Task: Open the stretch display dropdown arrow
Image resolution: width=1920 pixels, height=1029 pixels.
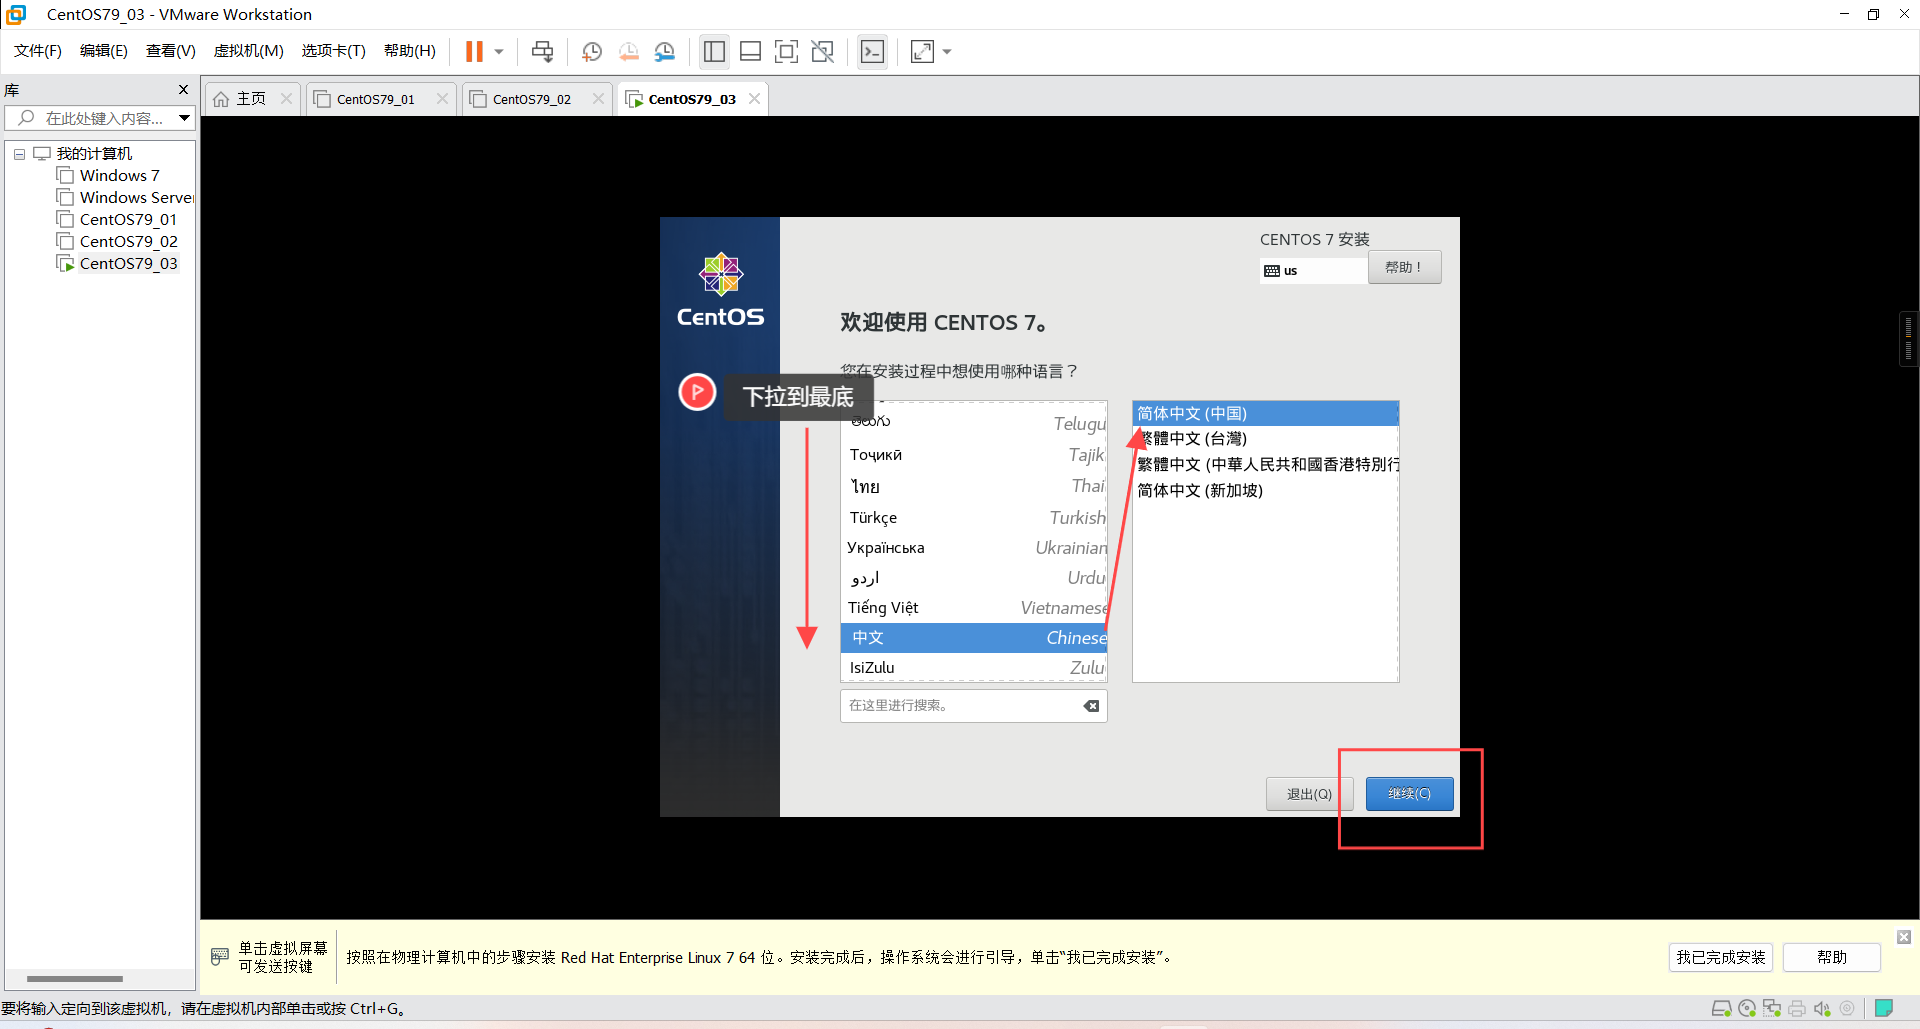Action: click(x=947, y=52)
